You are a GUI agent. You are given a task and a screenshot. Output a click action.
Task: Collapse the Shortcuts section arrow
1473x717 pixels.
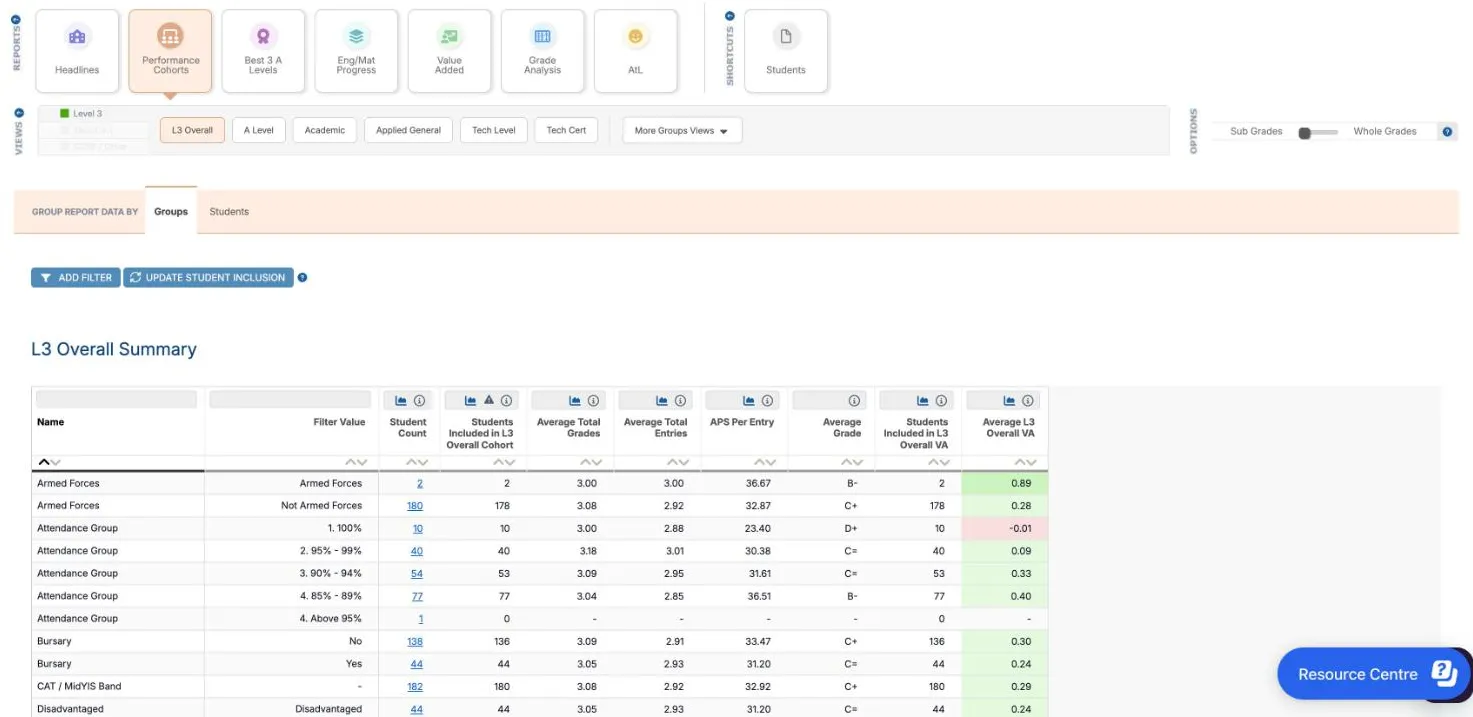[729, 16]
